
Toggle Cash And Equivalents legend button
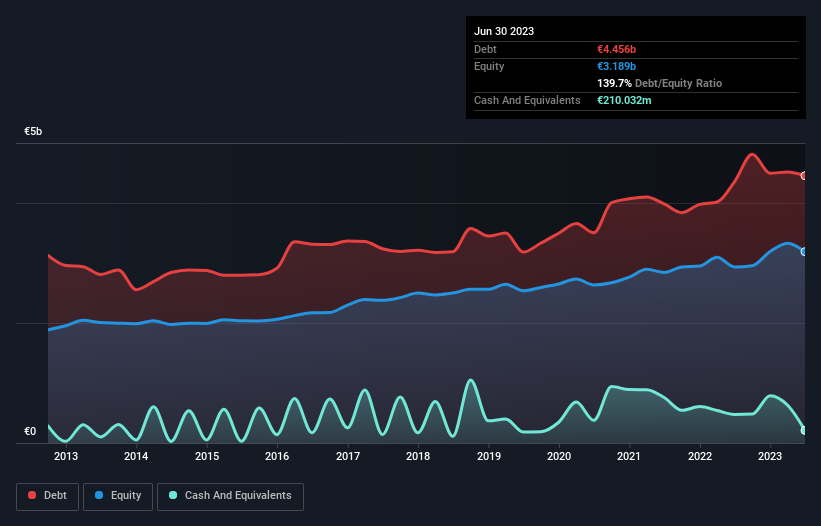(x=230, y=496)
